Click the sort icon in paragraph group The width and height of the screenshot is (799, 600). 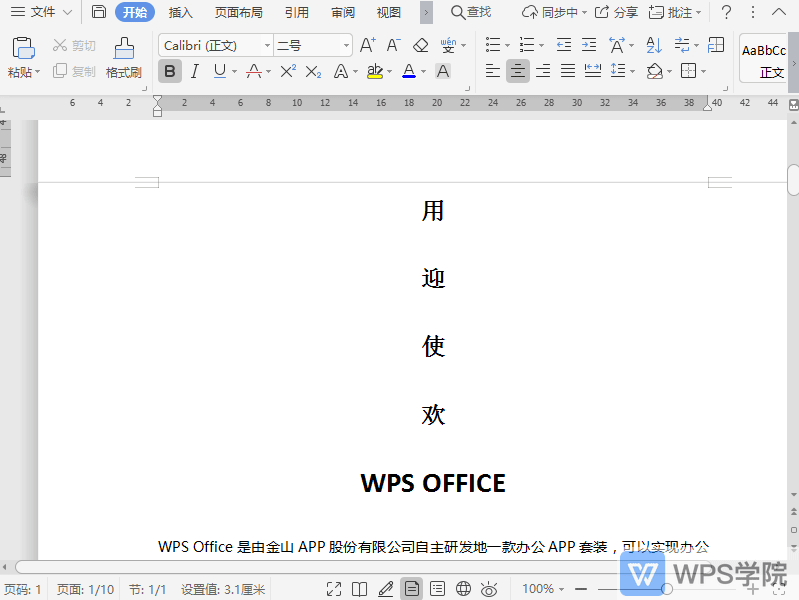click(x=654, y=45)
